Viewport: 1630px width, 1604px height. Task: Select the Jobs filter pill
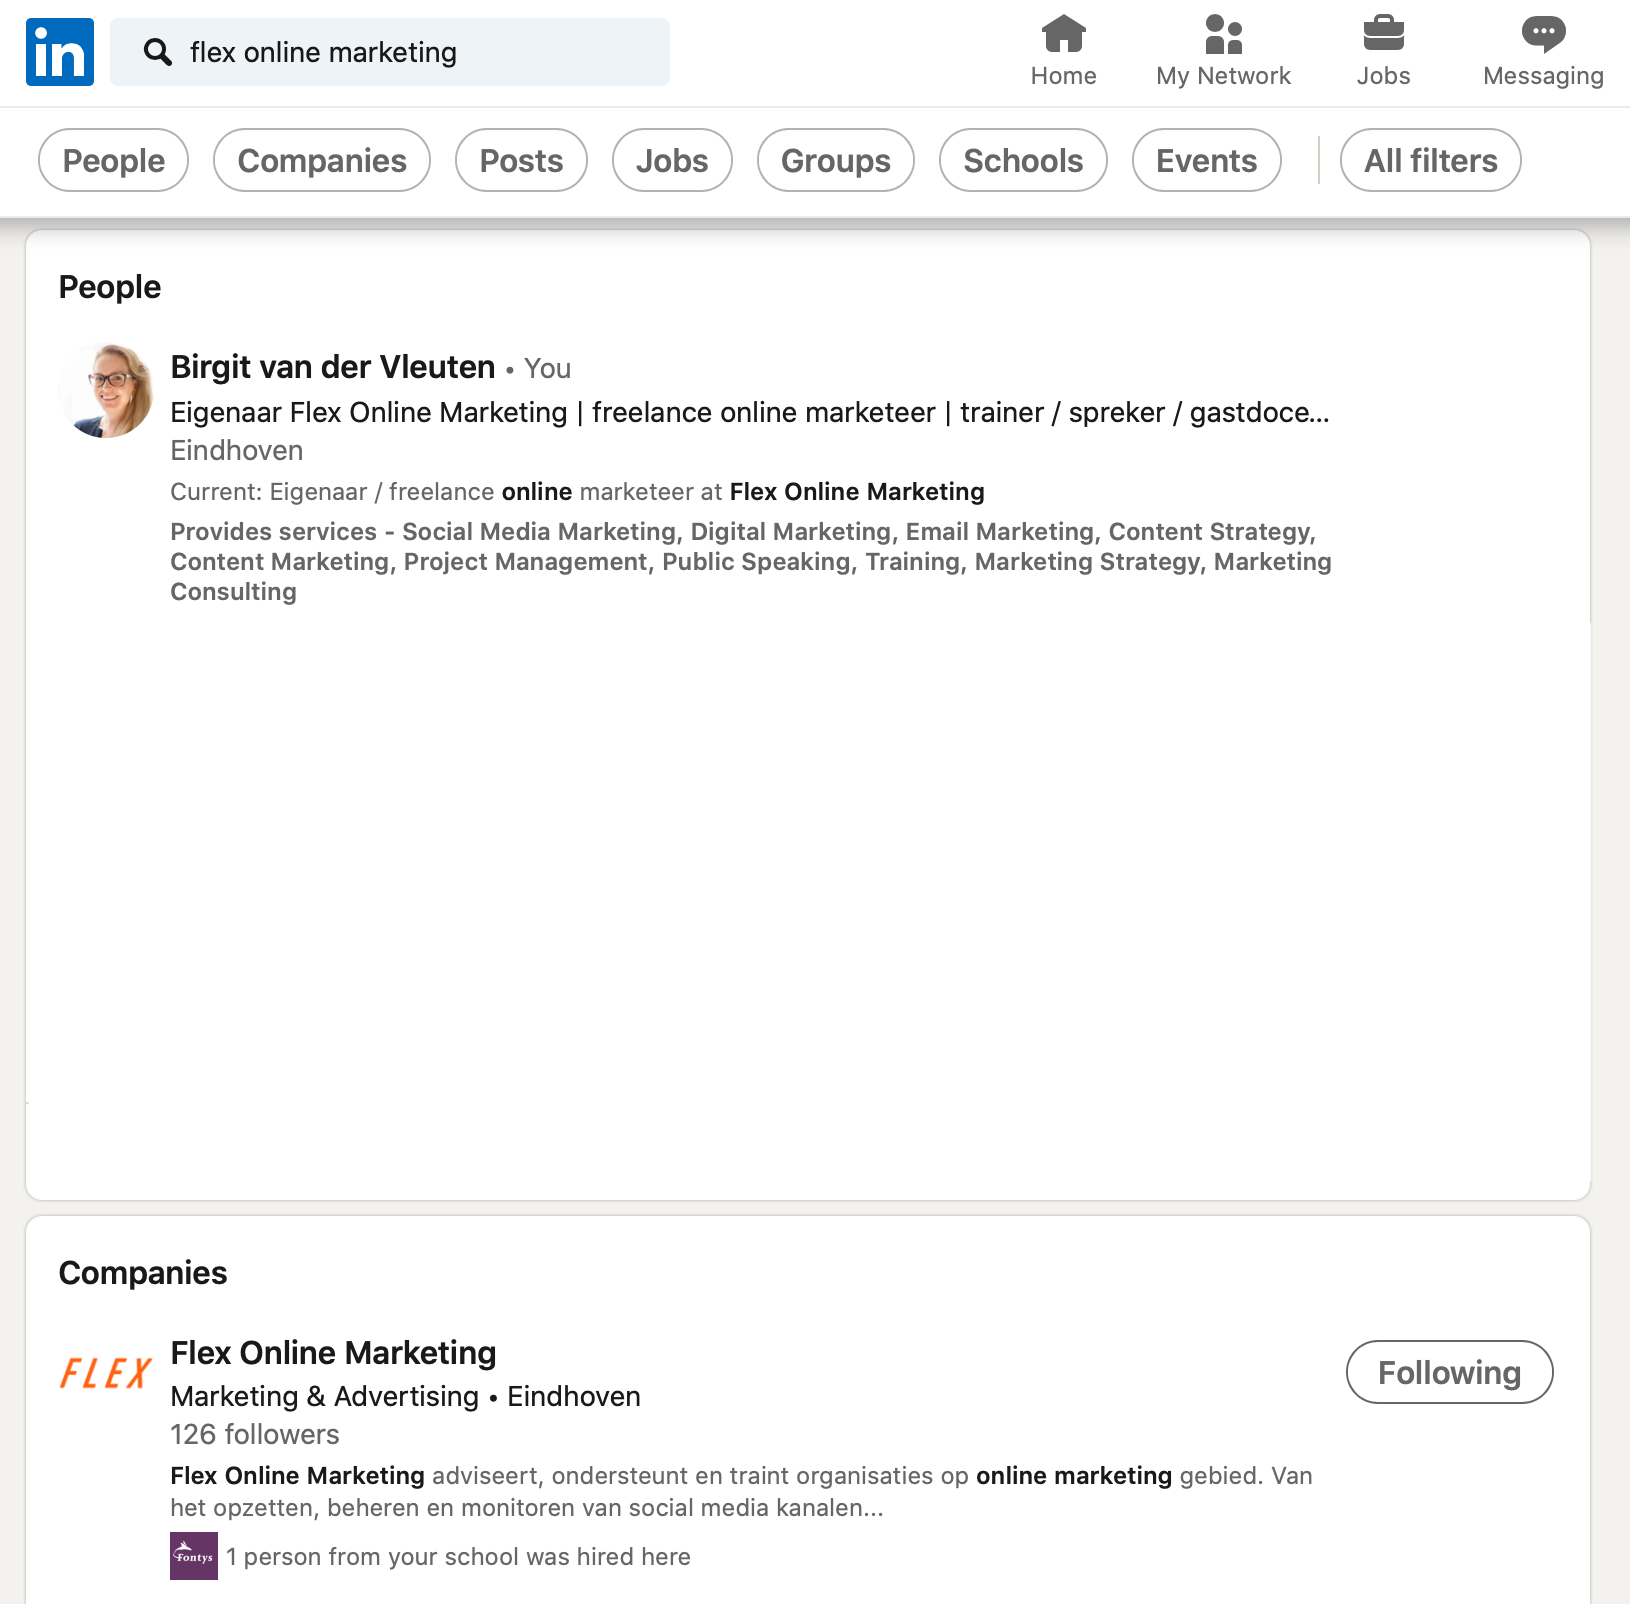[672, 160]
